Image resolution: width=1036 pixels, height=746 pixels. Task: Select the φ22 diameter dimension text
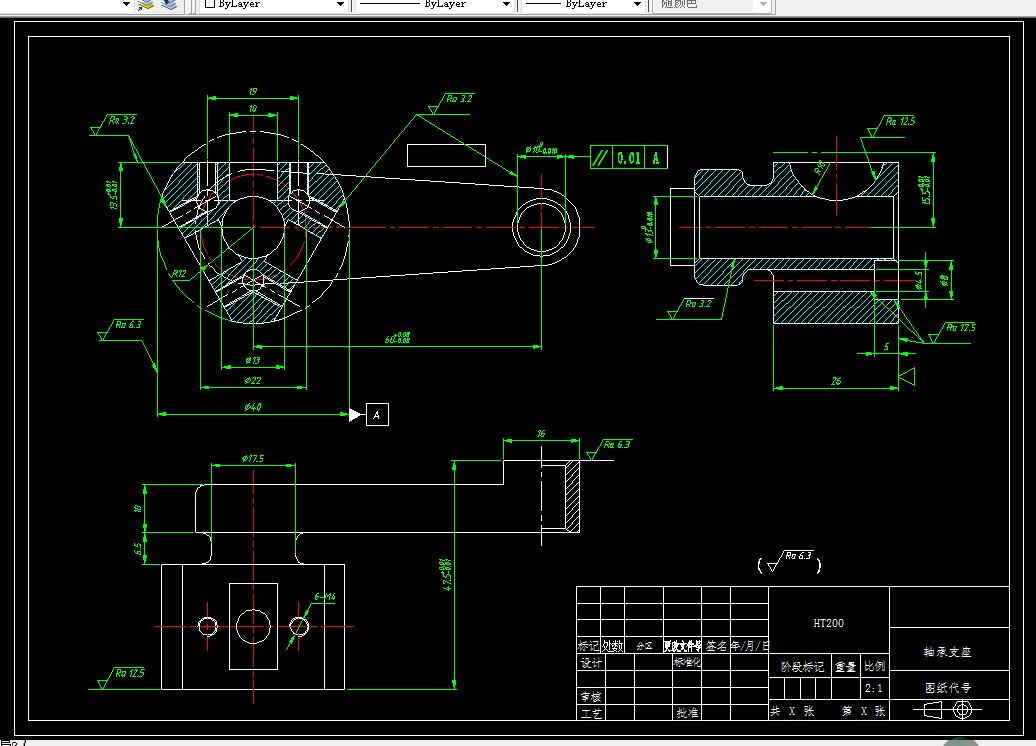tap(252, 381)
